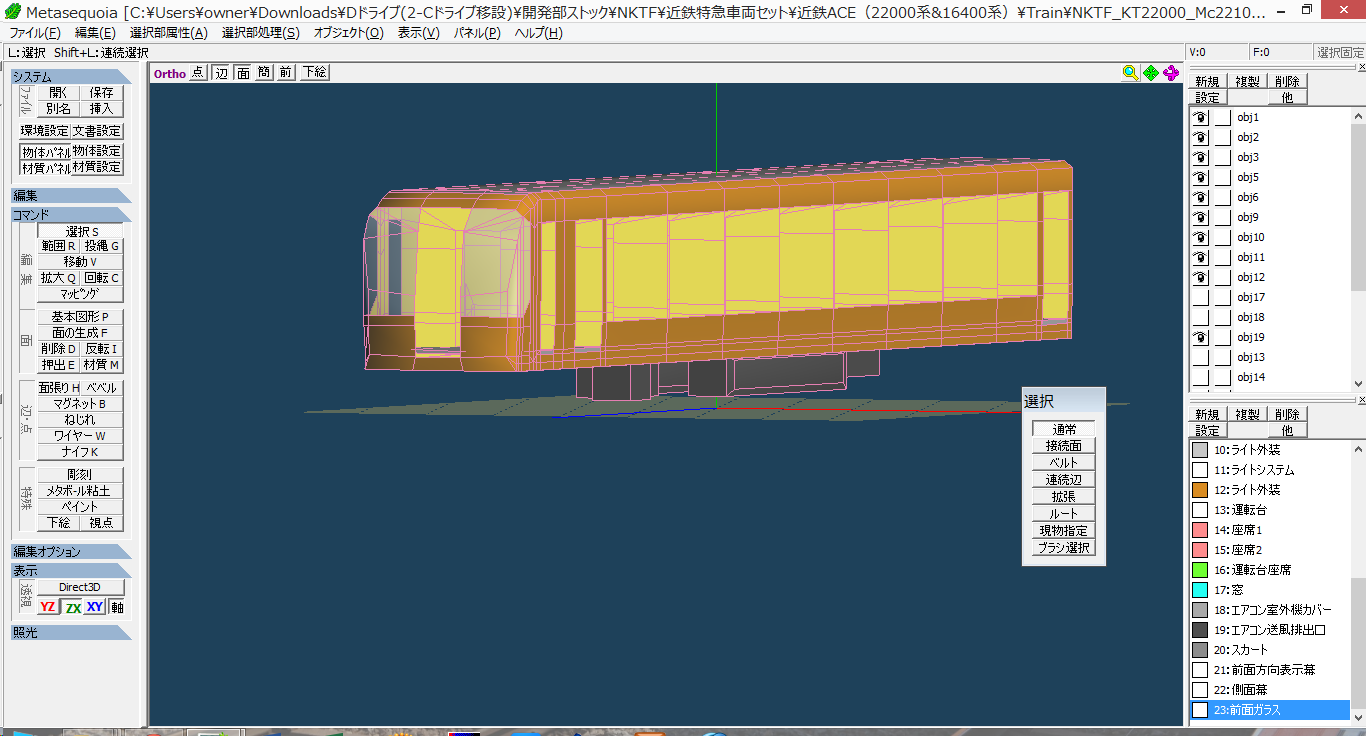Click the 開く open button
The width and height of the screenshot is (1366, 736).
(59, 92)
